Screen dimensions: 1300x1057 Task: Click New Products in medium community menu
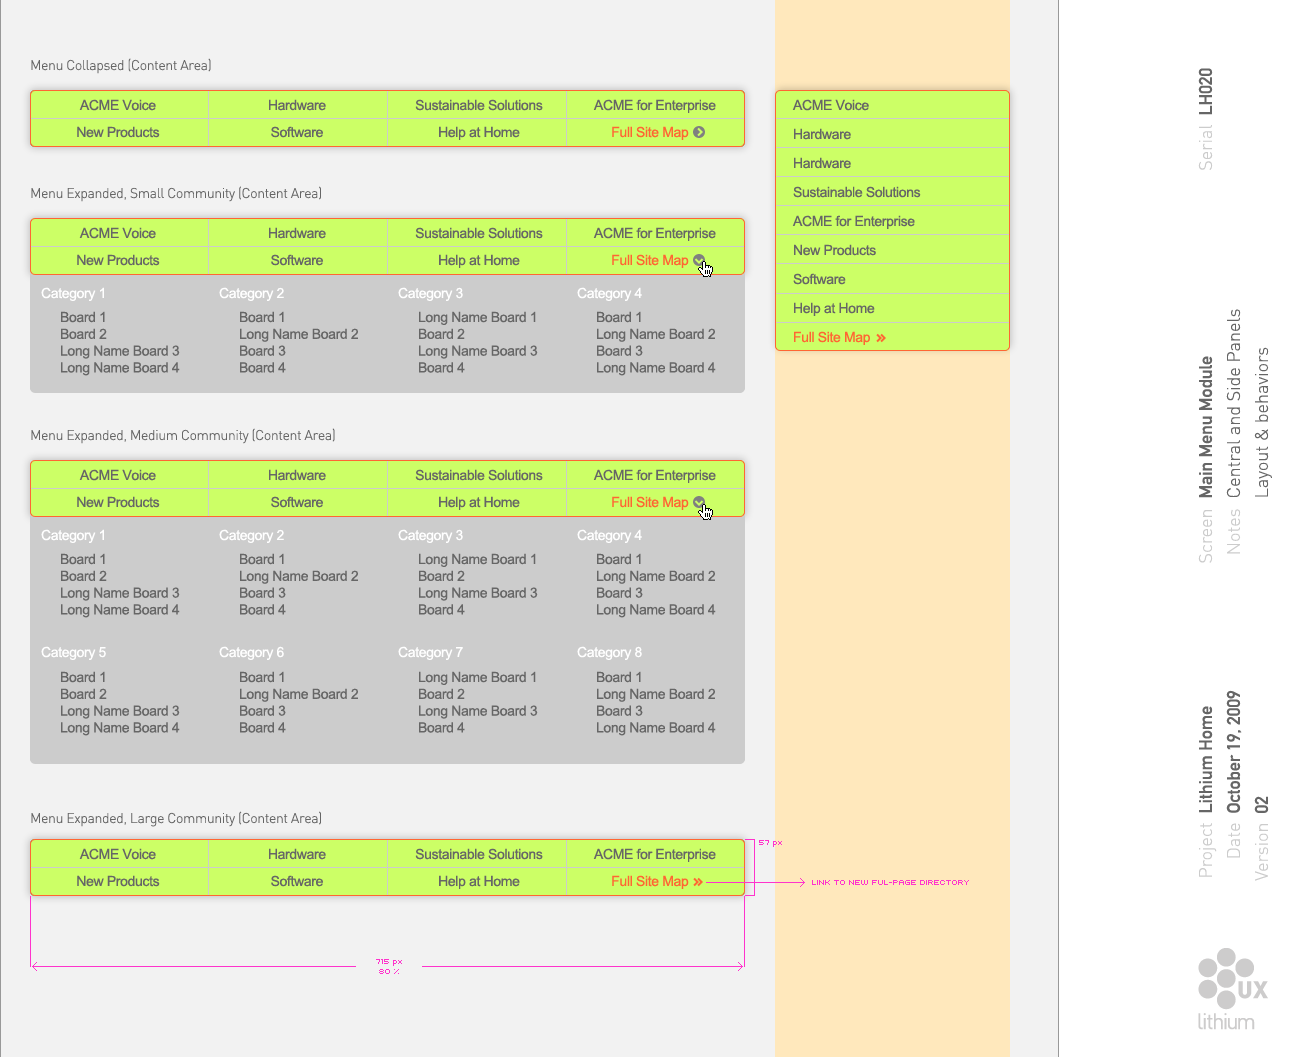[118, 502]
